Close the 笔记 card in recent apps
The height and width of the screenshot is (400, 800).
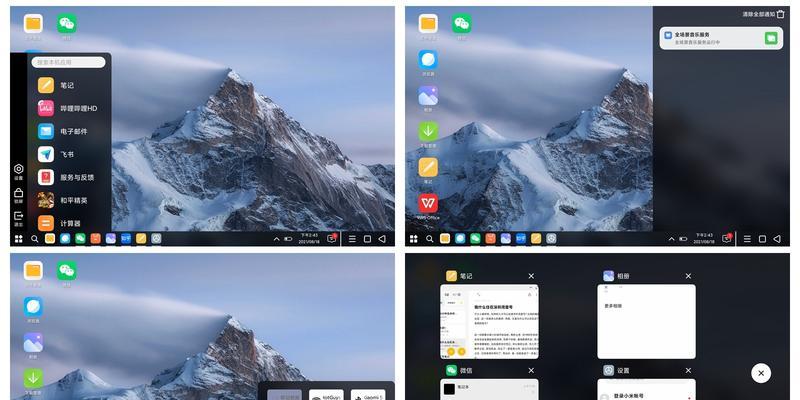pos(531,276)
